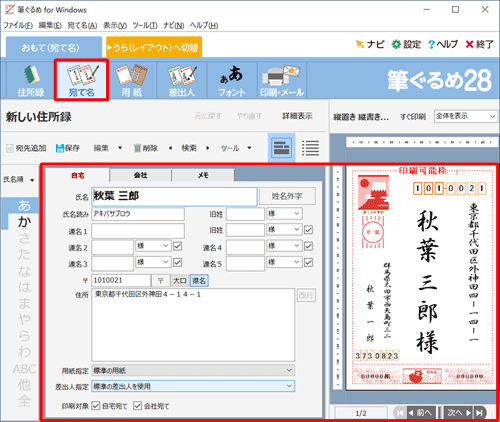The width and height of the screenshot is (500, 422).
Task: Search next with right arrow by 検索
Action: click(x=208, y=148)
